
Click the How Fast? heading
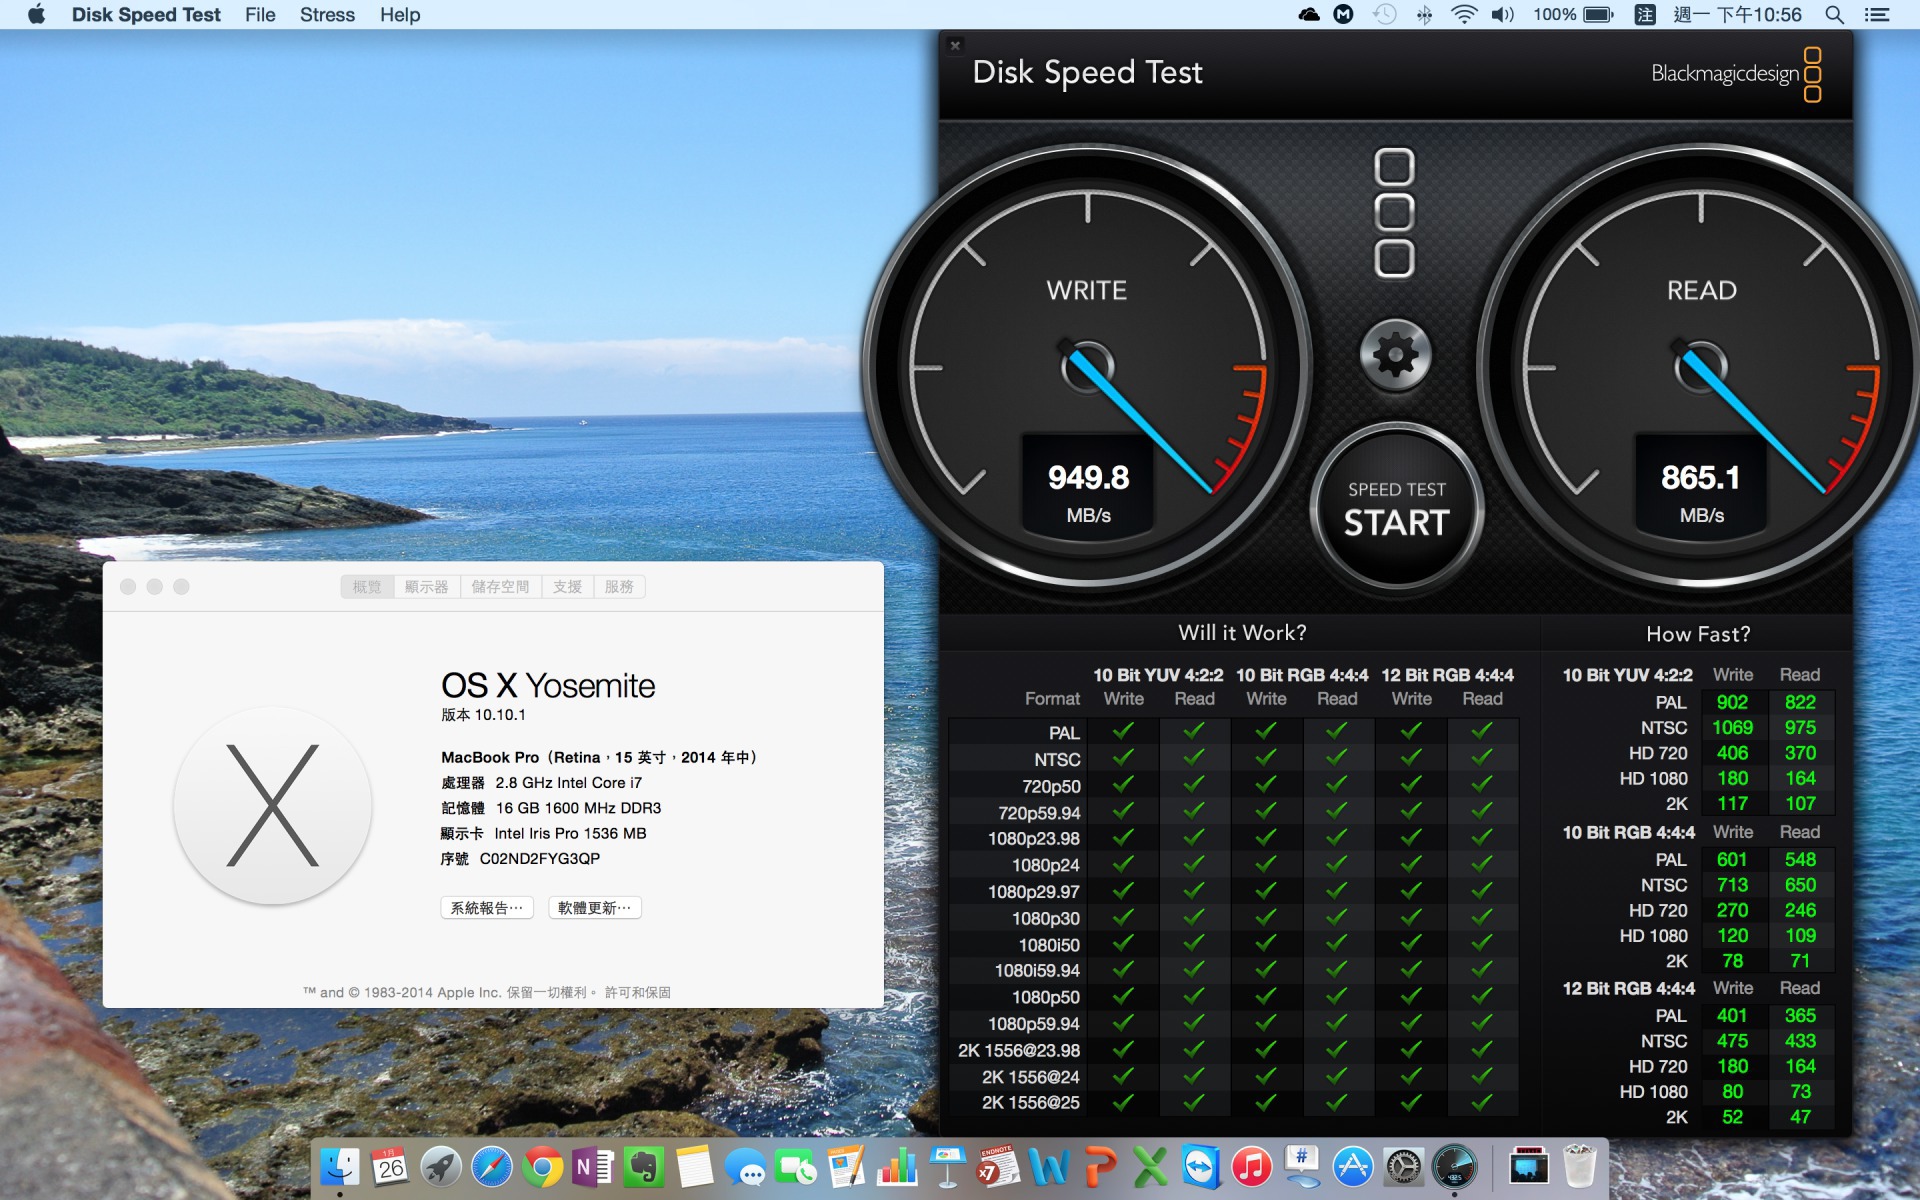[1698, 634]
